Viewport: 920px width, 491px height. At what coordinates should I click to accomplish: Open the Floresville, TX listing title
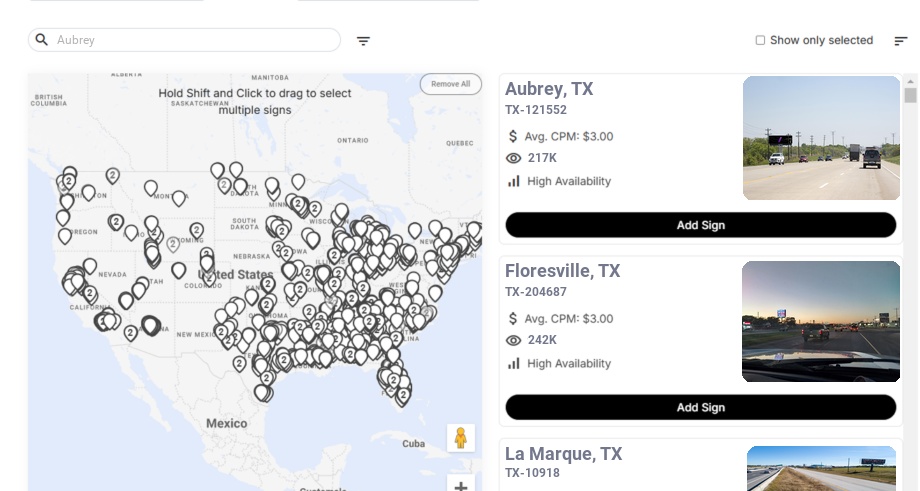(x=562, y=271)
